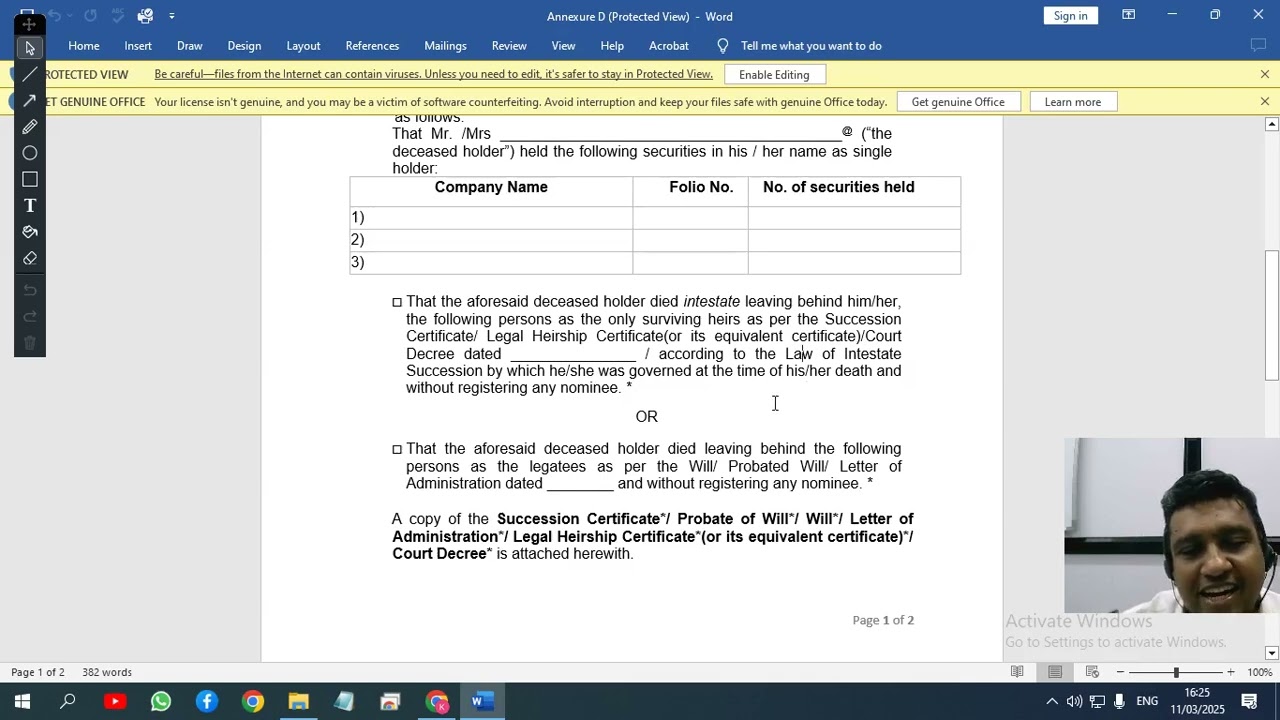The width and height of the screenshot is (1280, 720).
Task: Select the straight line annotation tool
Action: tap(30, 74)
